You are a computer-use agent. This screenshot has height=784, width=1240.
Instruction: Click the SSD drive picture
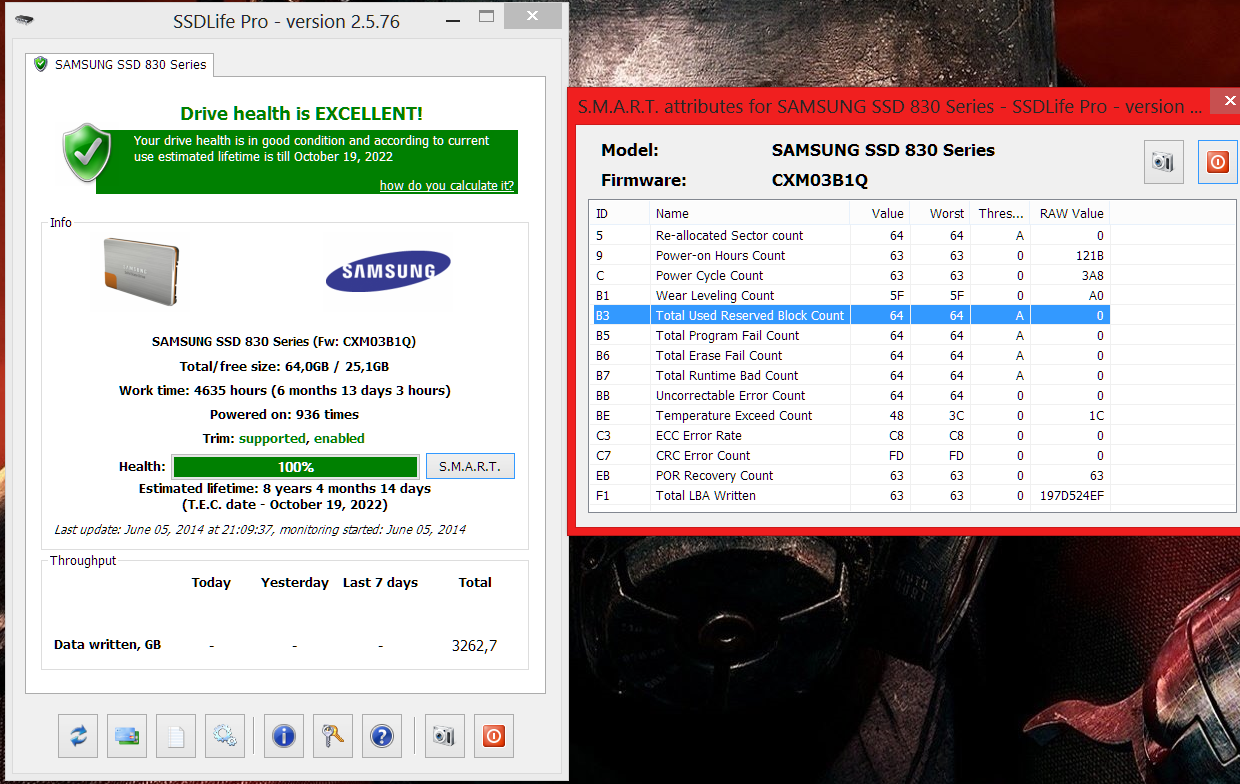[142, 271]
